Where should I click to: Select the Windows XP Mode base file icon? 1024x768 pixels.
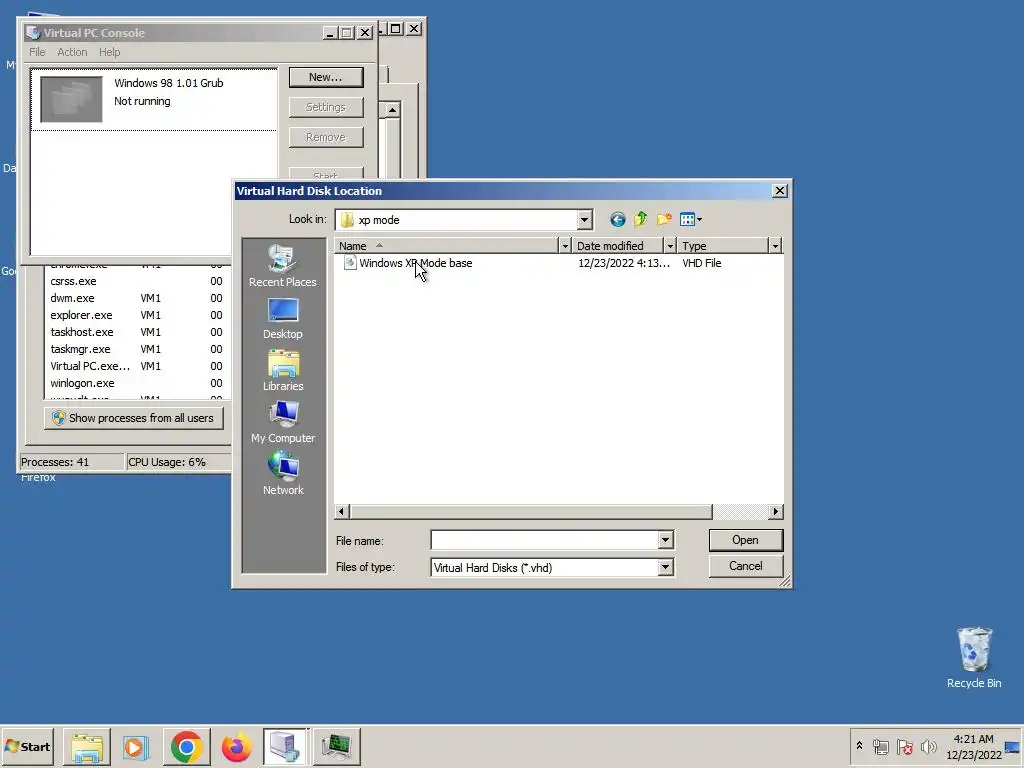(350, 263)
